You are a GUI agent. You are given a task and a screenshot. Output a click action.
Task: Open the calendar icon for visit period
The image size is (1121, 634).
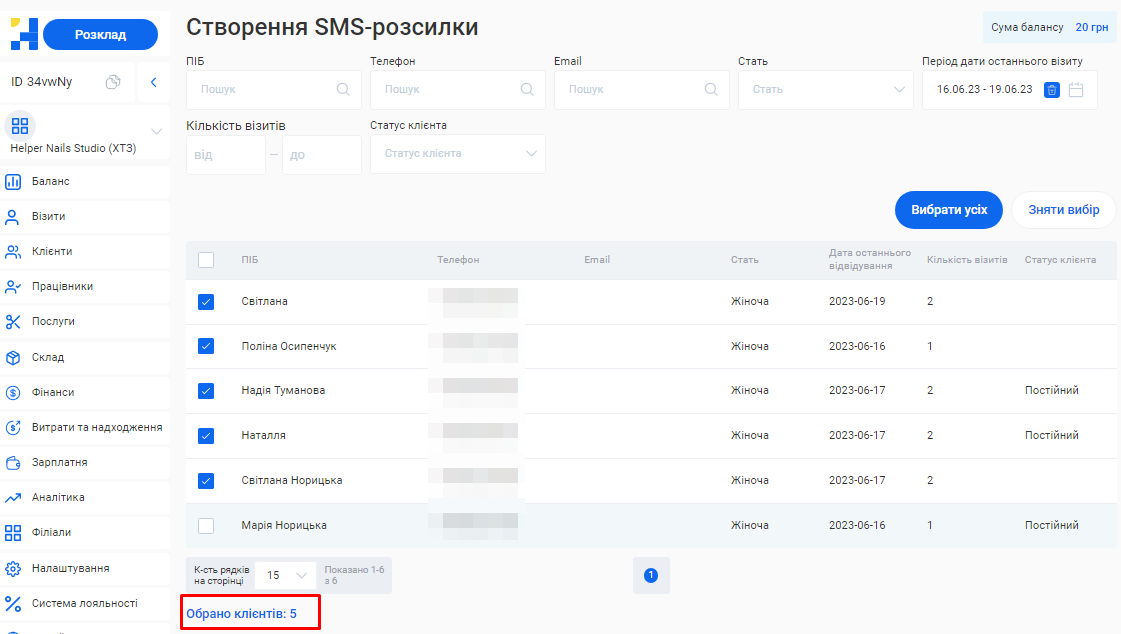1076,90
